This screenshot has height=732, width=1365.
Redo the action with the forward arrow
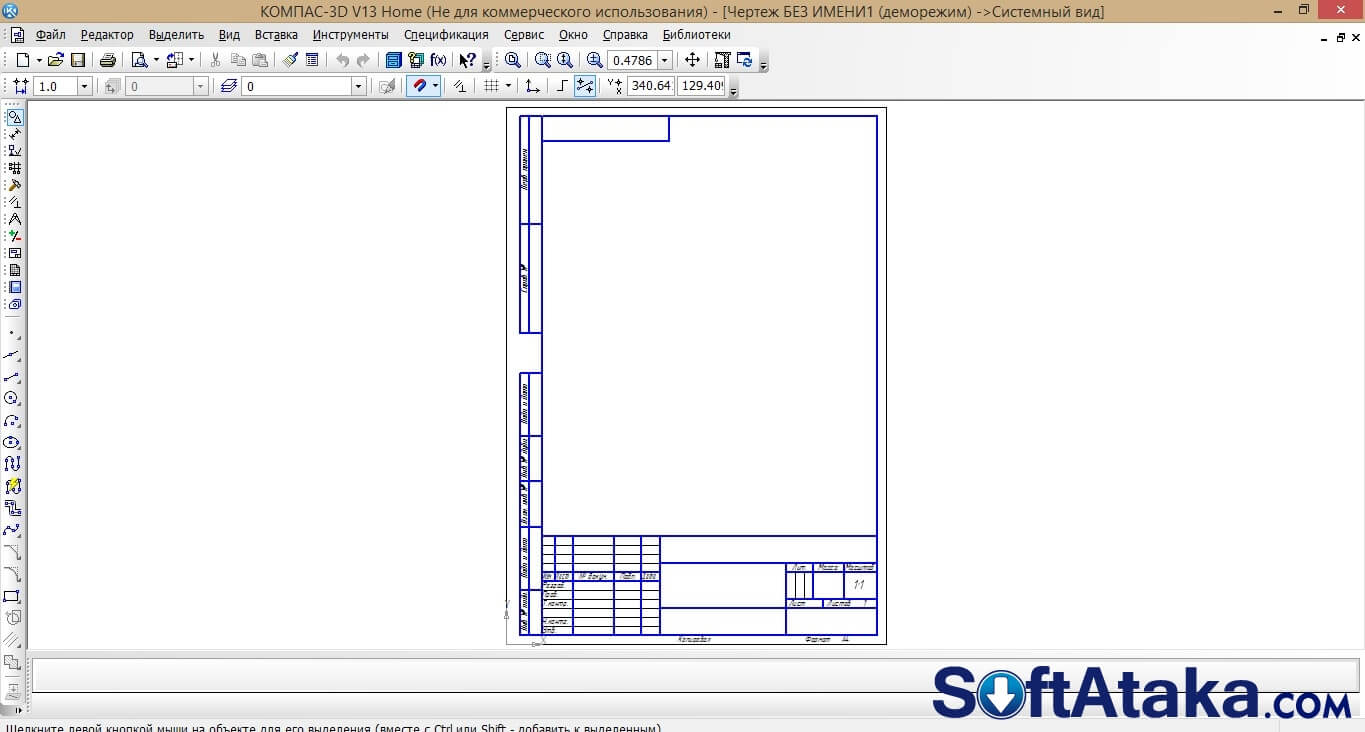point(363,60)
